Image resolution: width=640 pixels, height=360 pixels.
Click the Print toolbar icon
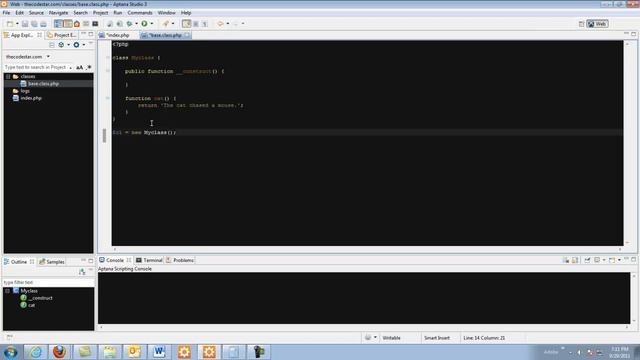43,24
